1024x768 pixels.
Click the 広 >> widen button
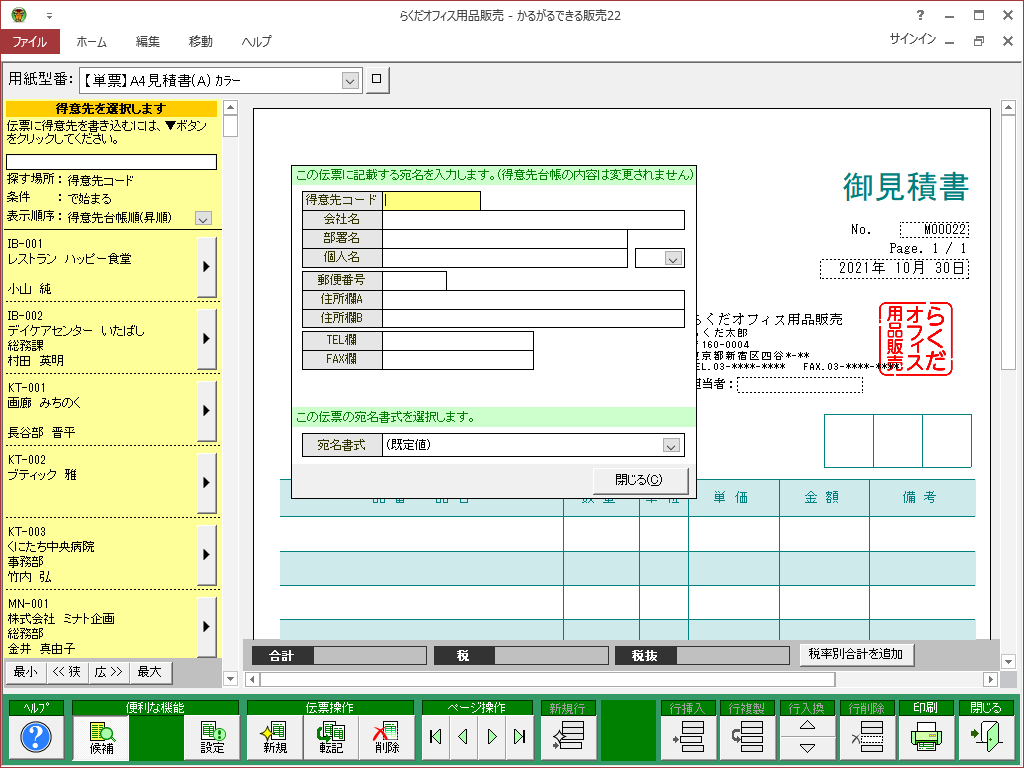[x=109, y=671]
